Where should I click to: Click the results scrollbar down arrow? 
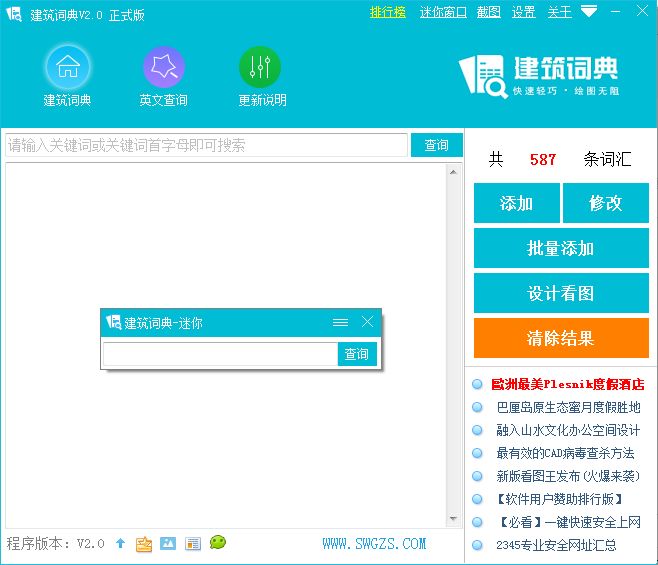coord(453,518)
